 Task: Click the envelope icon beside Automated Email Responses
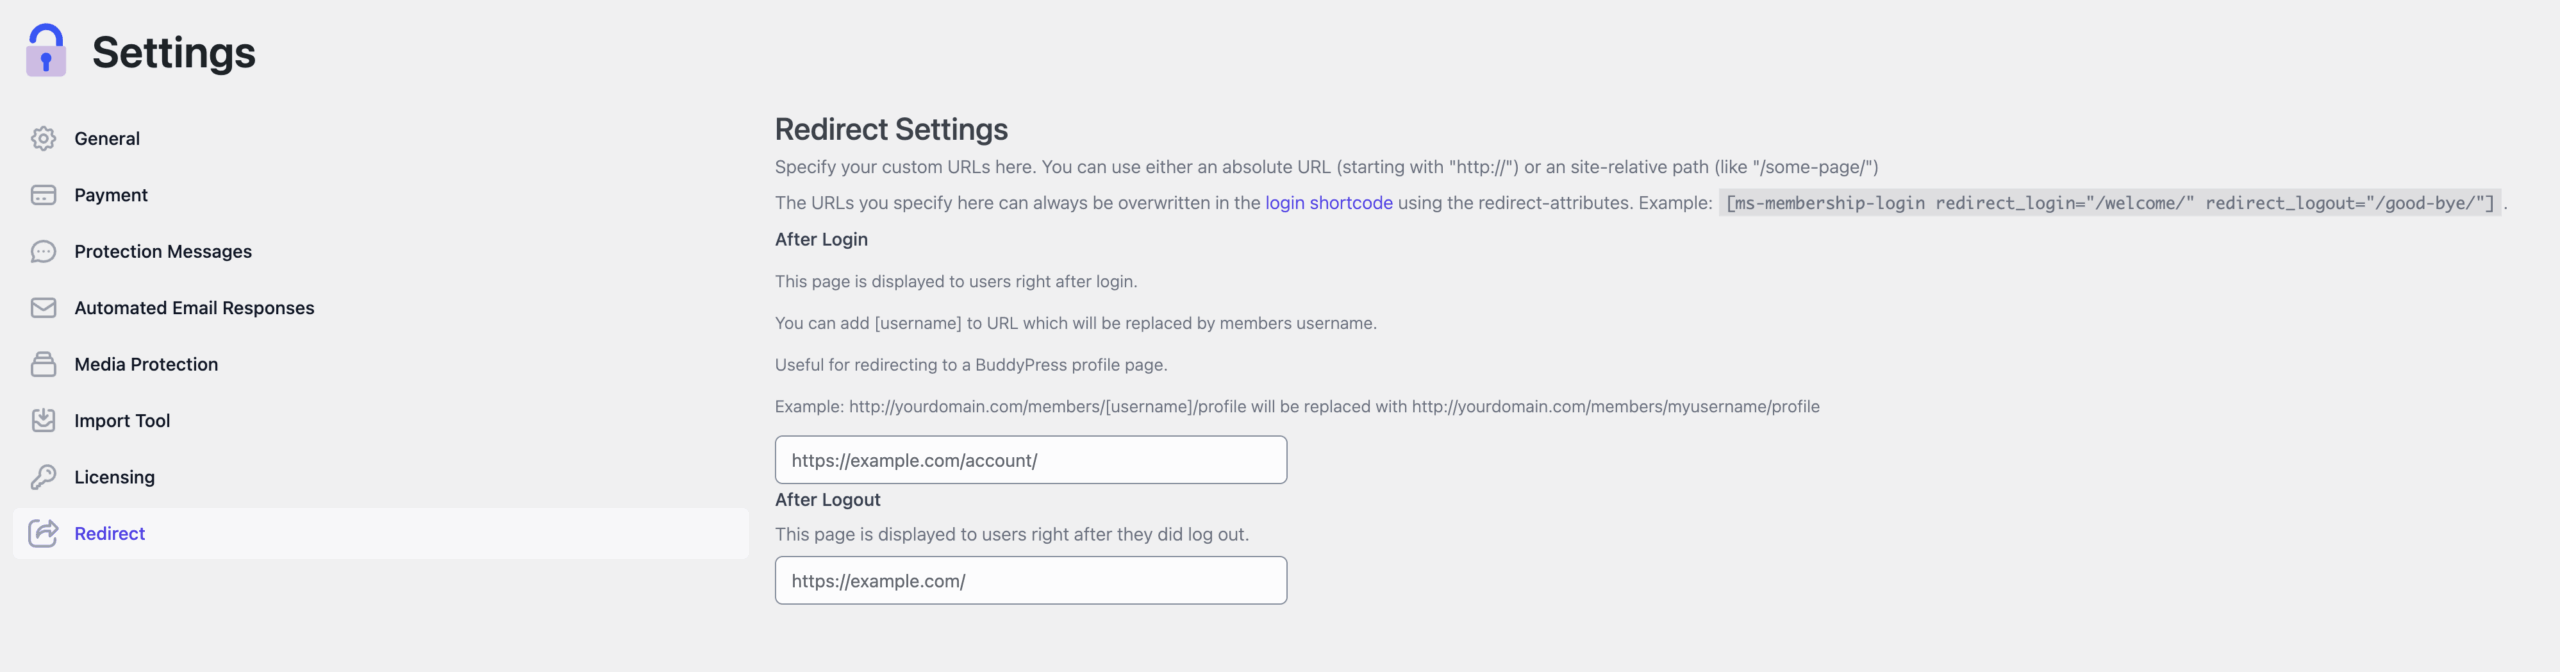(44, 307)
